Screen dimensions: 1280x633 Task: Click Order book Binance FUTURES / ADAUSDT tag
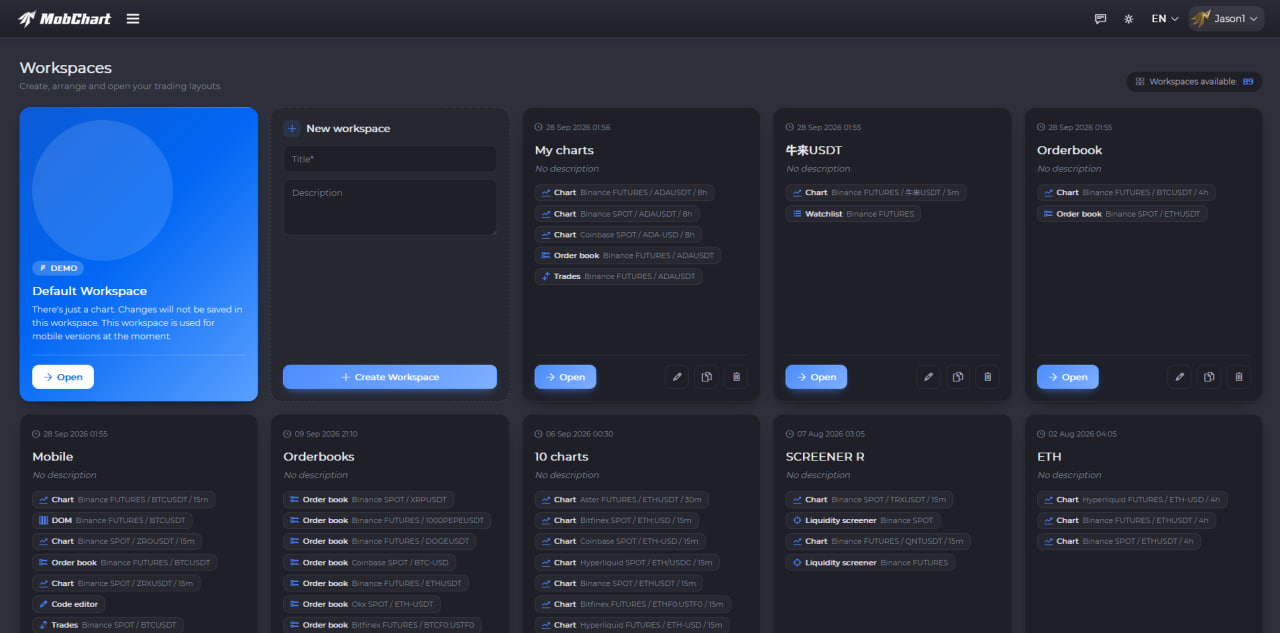[x=627, y=256]
